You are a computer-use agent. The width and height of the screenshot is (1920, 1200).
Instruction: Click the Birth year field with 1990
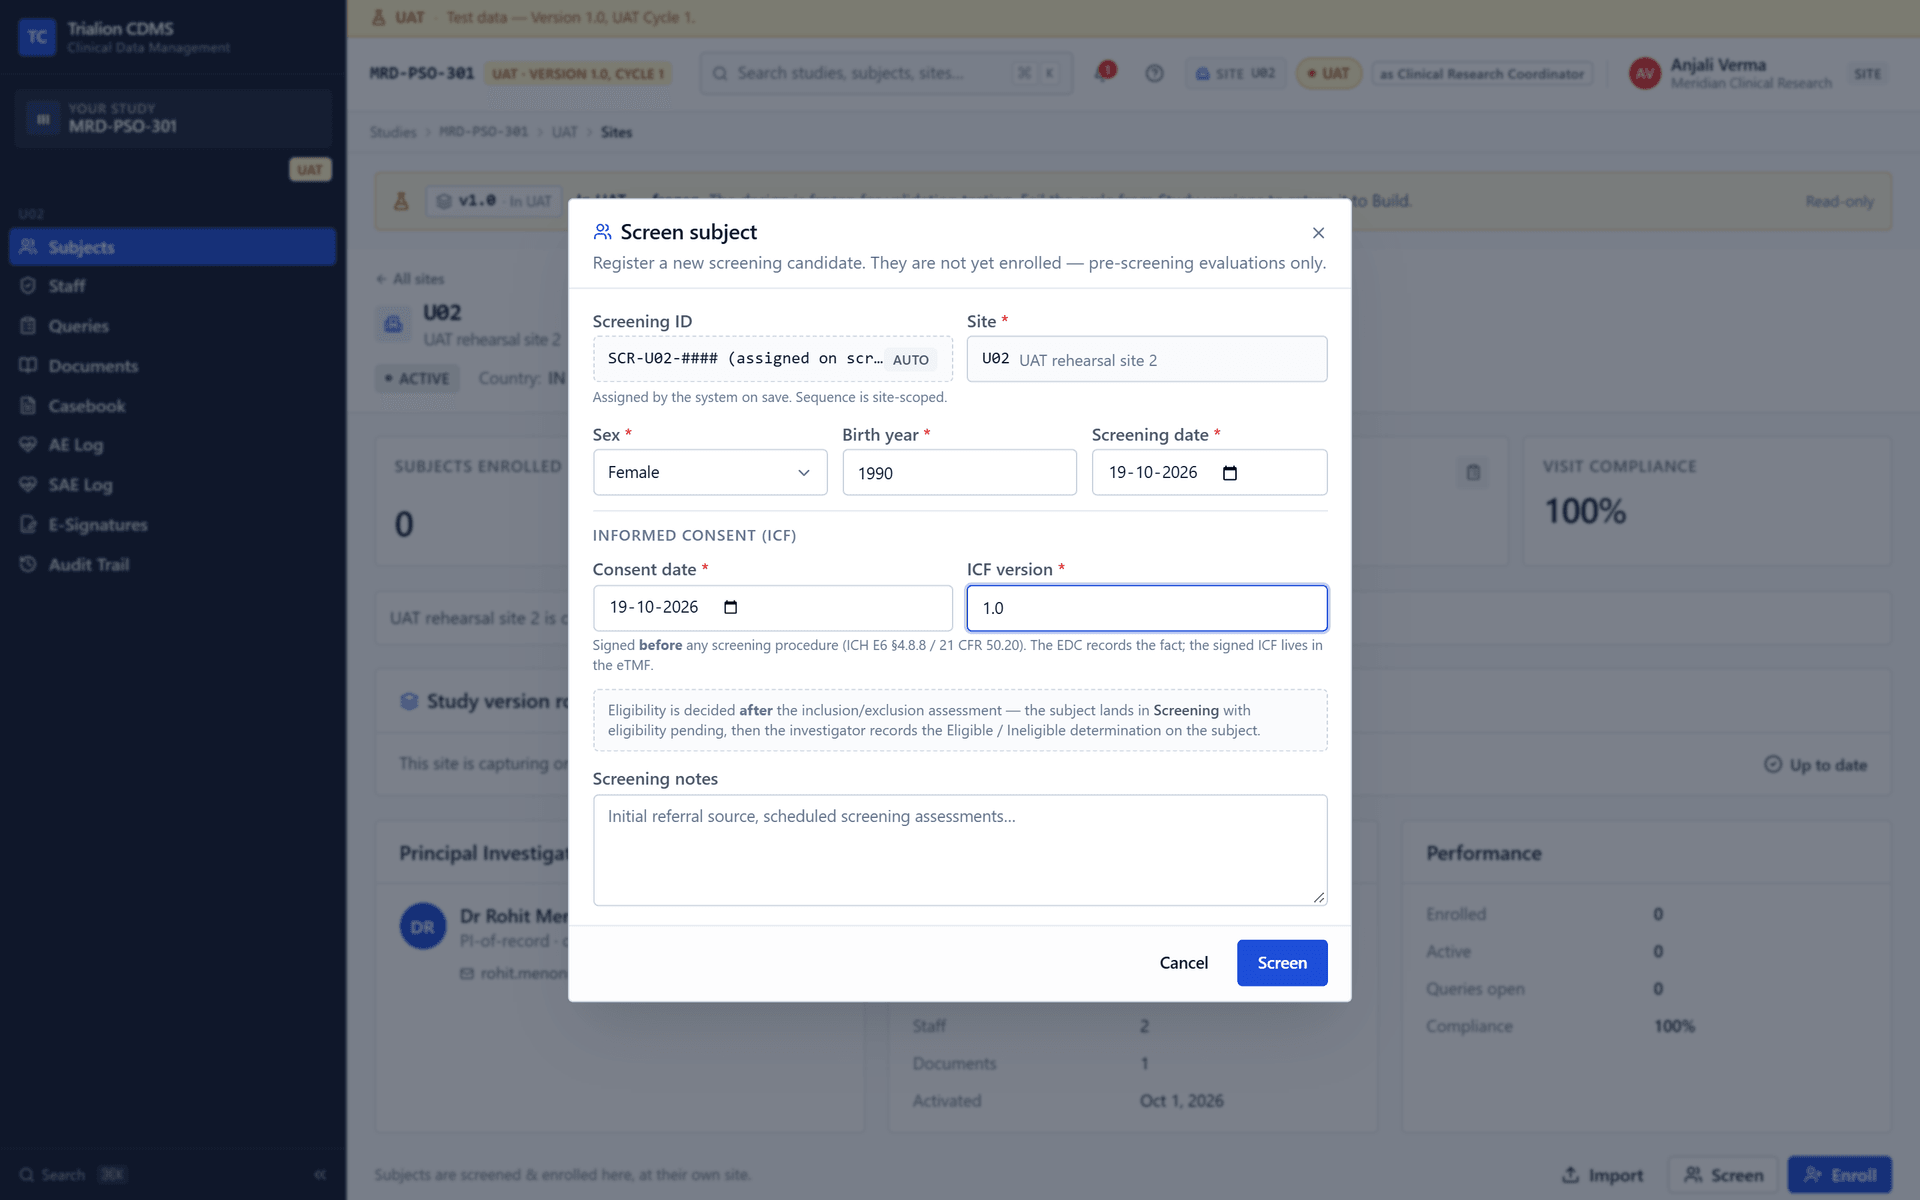(x=959, y=472)
